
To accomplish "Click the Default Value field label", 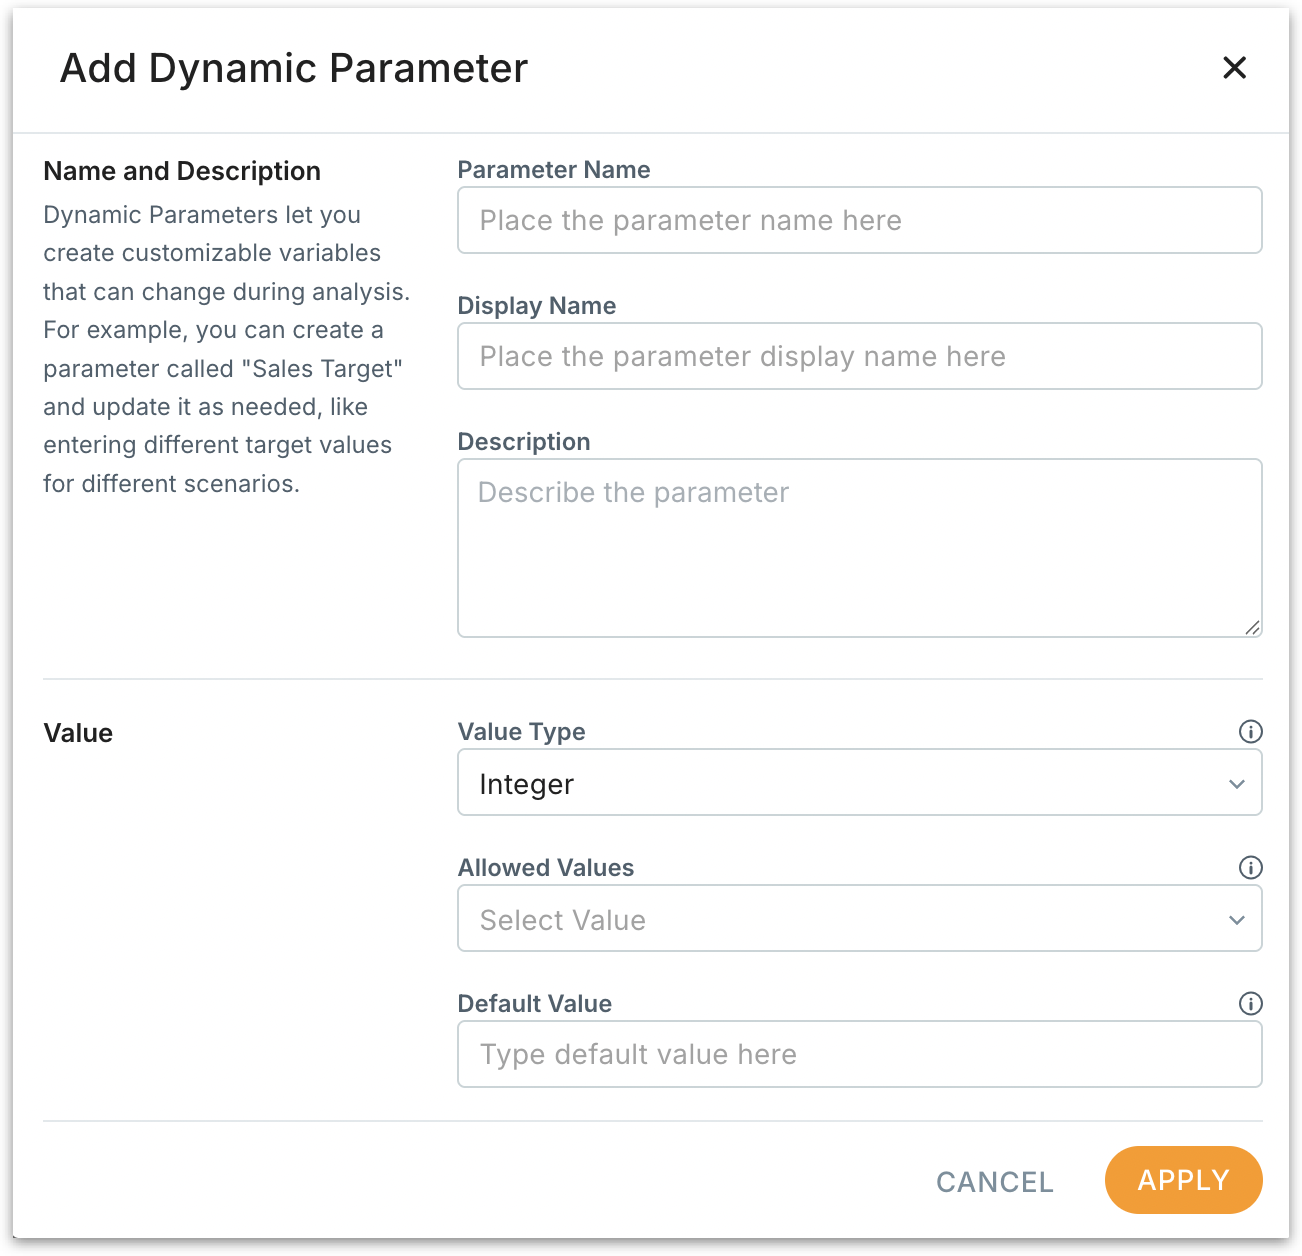I will coord(535,1004).
